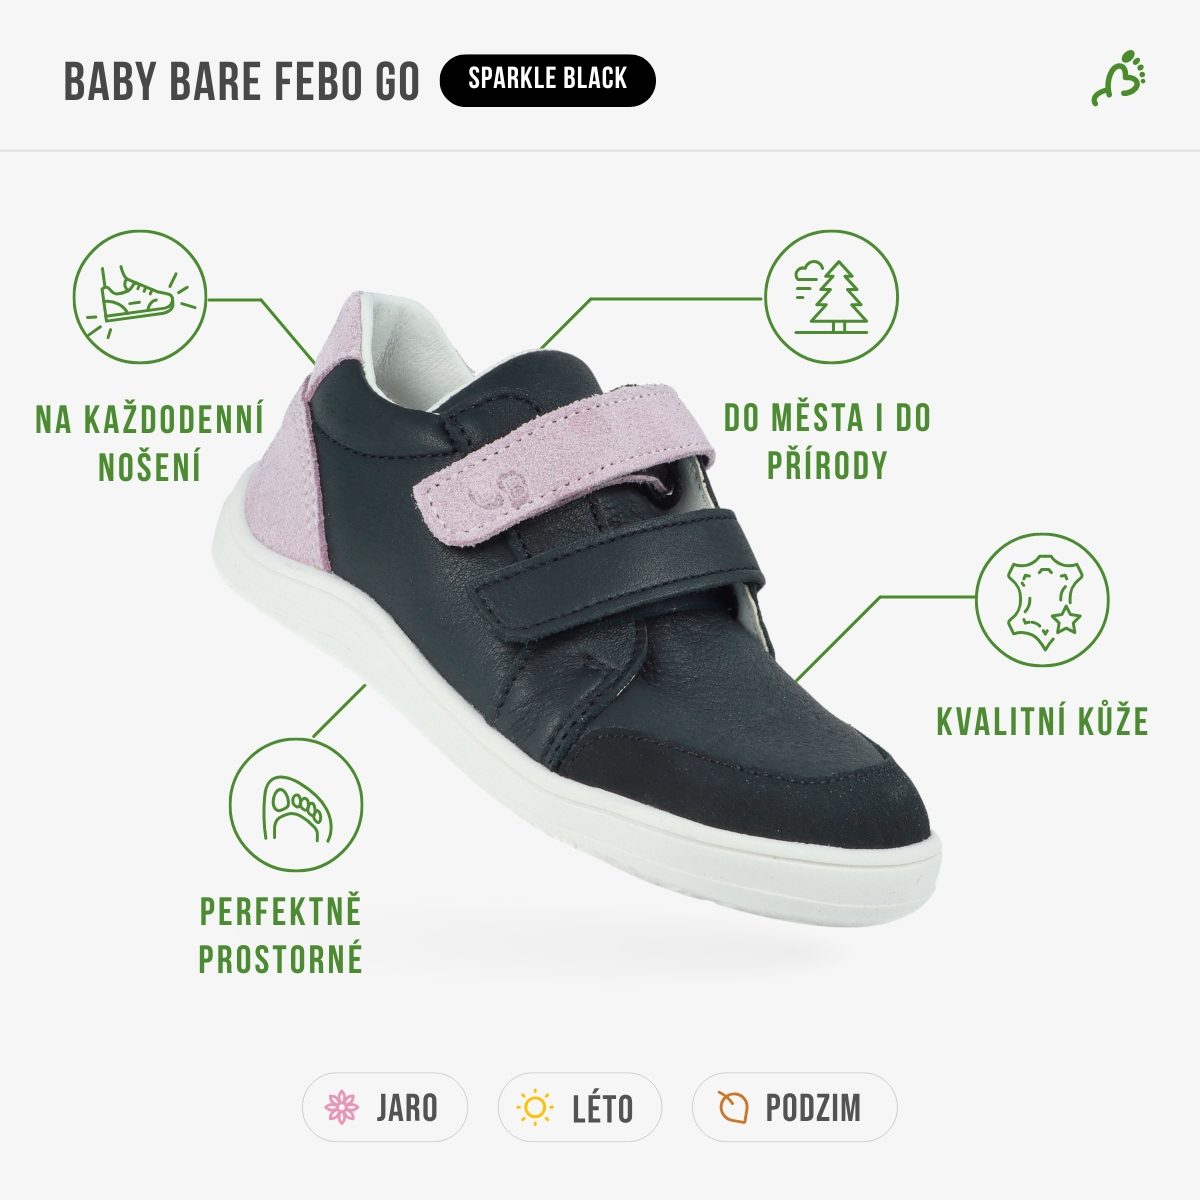
Task: Click the black leather velcro strap
Action: pyautogui.click(x=620, y=575)
